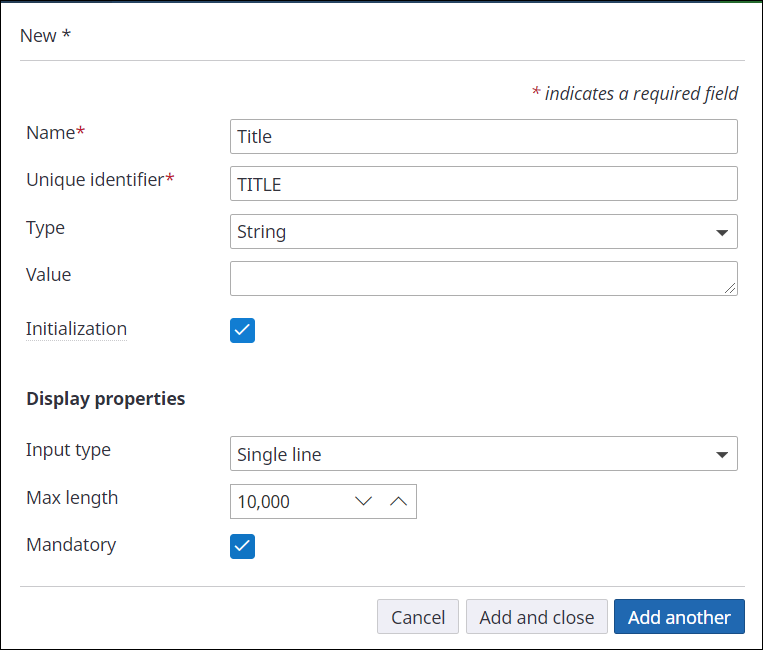Decrease Max length with down chevron

point(364,502)
